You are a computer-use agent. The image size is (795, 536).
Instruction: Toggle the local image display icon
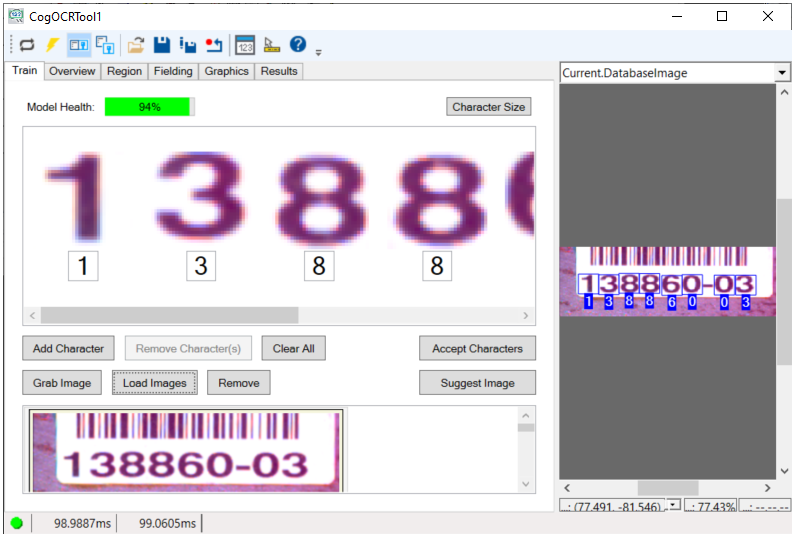point(79,45)
